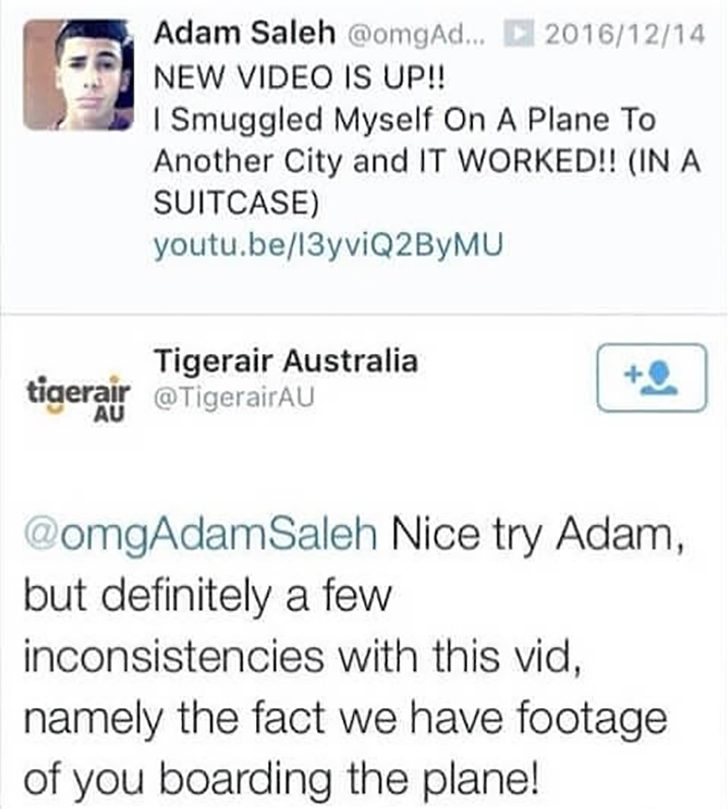Open Adam Saleh's profile picture

(x=78, y=74)
